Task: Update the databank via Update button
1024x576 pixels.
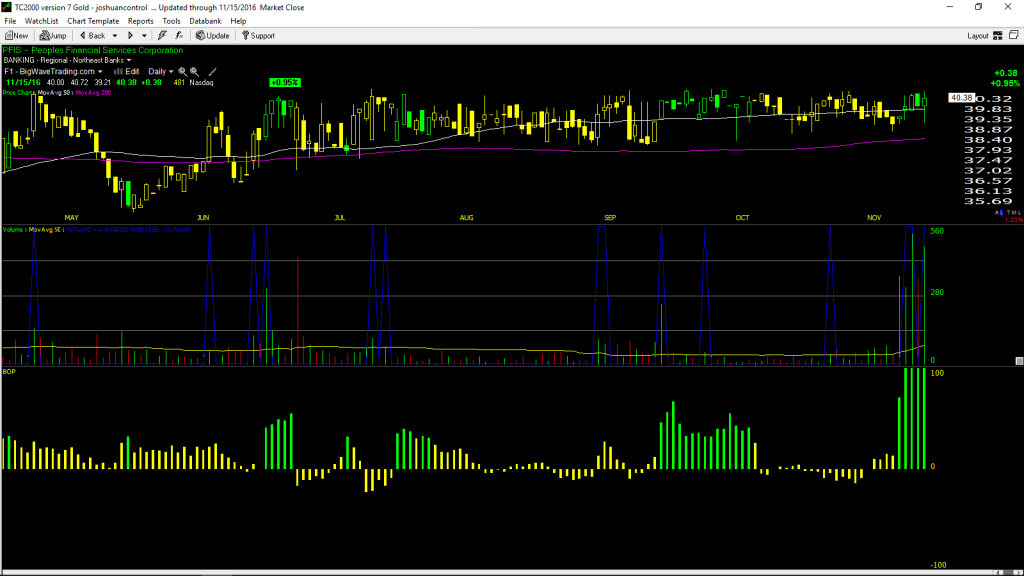Action: point(213,36)
